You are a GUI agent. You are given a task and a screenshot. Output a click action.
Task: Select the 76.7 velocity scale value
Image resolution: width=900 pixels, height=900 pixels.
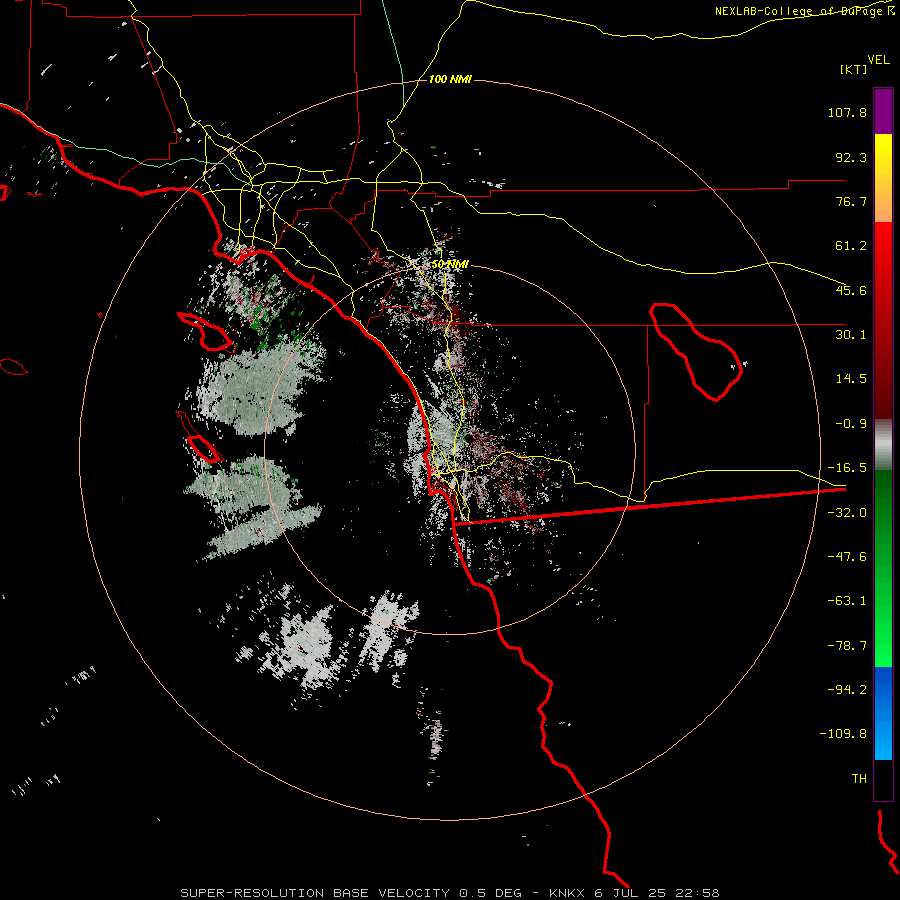pyautogui.click(x=851, y=201)
